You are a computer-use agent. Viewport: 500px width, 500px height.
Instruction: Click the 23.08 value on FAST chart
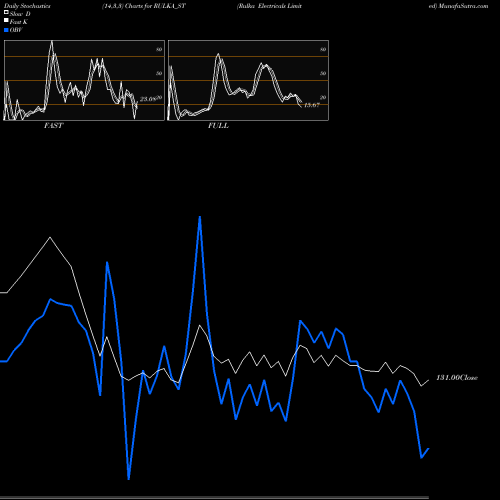tap(147, 99)
